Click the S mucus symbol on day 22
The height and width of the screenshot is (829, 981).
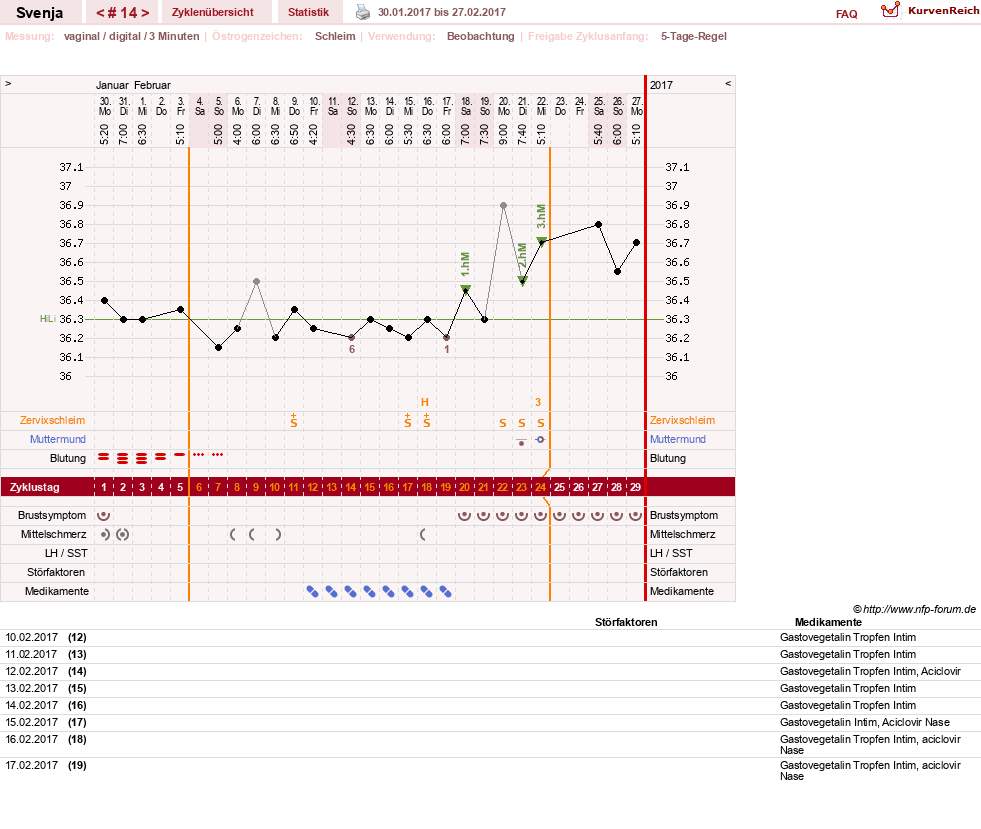[503, 424]
